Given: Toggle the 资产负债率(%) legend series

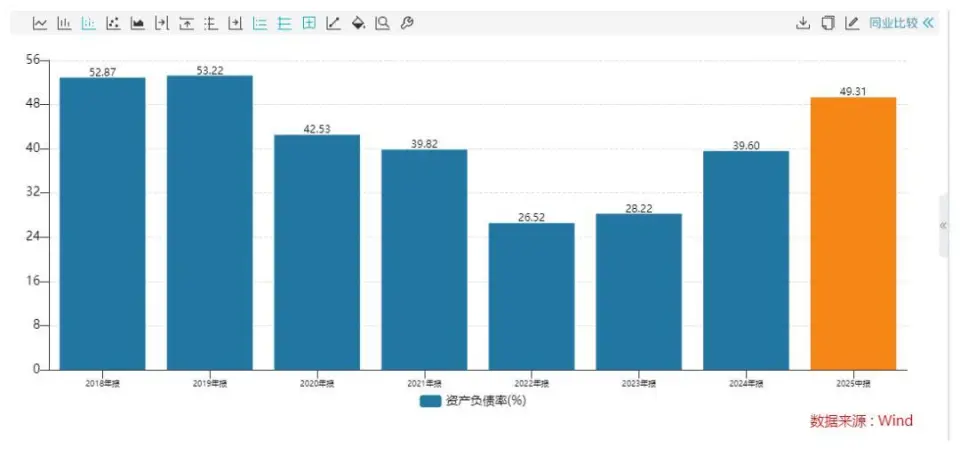Looking at the screenshot, I should coord(473,401).
